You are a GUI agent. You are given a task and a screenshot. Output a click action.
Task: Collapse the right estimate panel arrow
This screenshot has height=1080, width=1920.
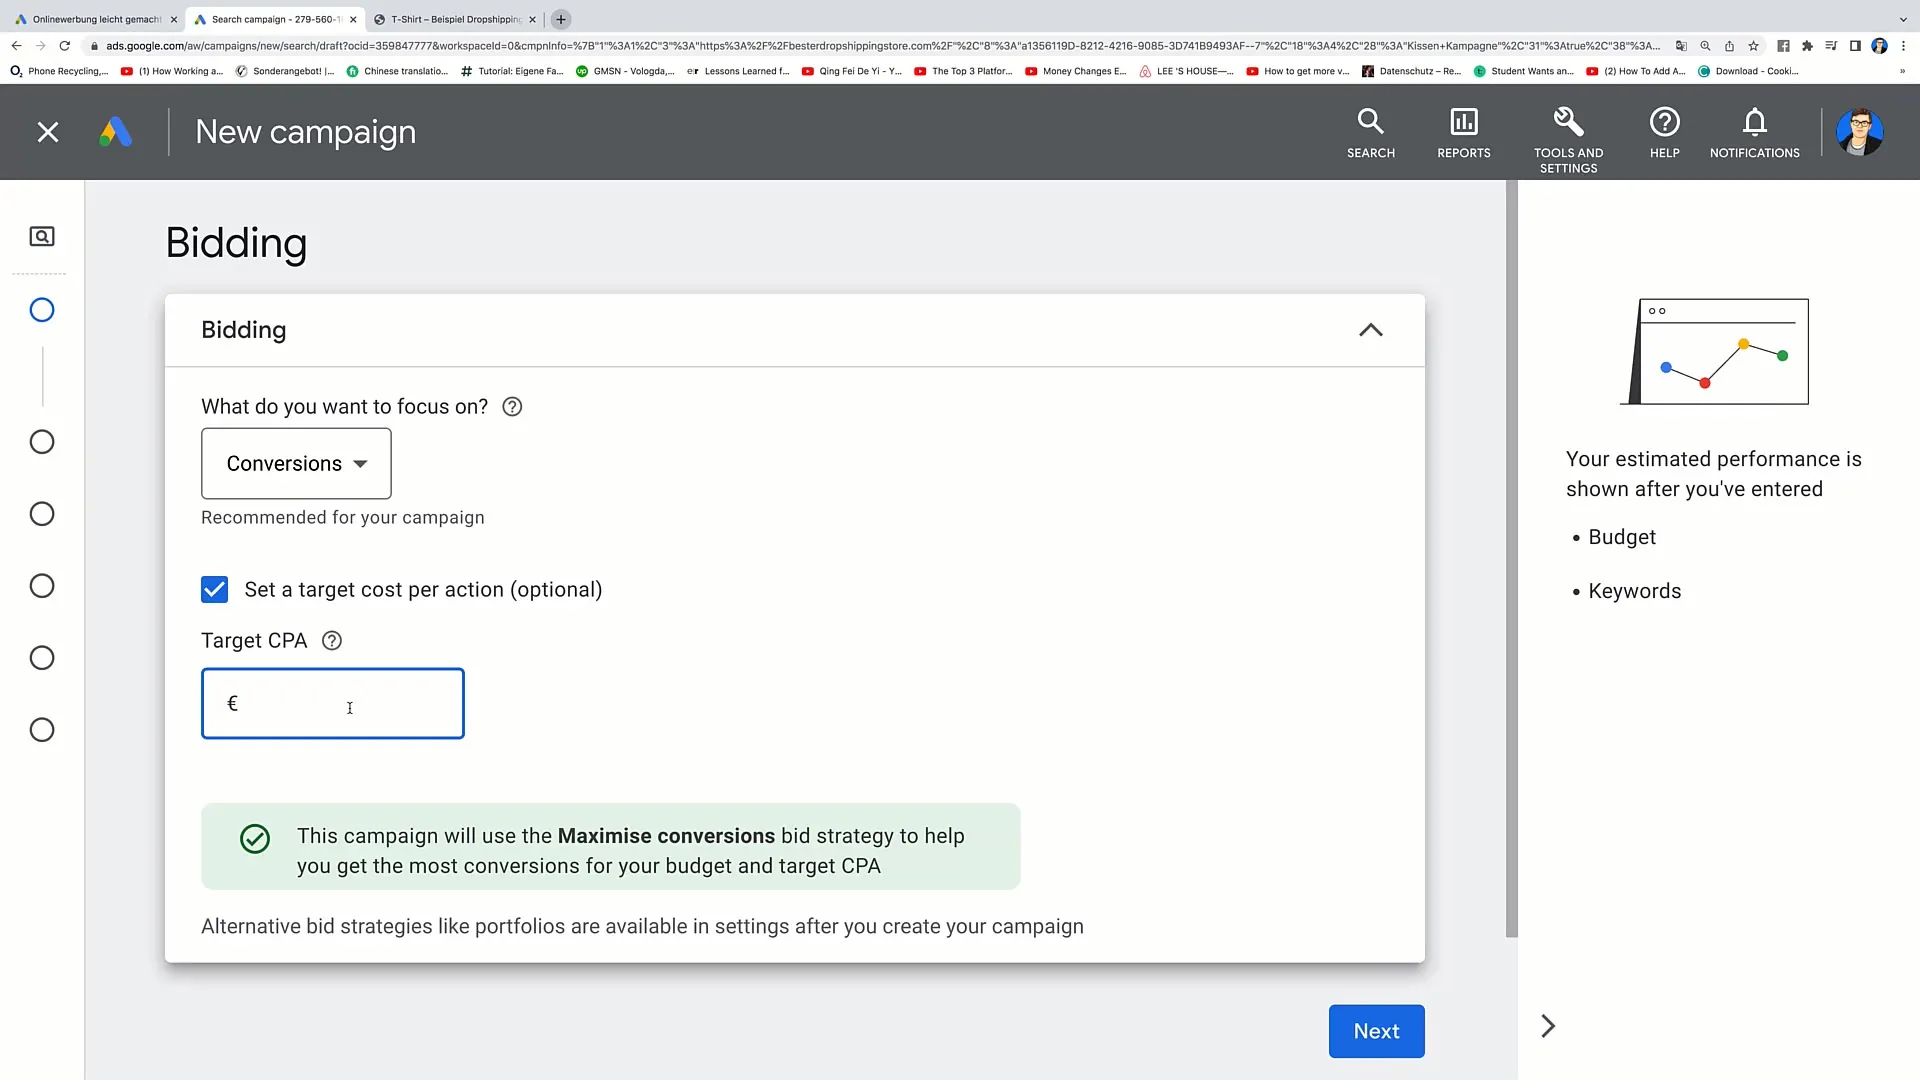click(x=1548, y=1027)
